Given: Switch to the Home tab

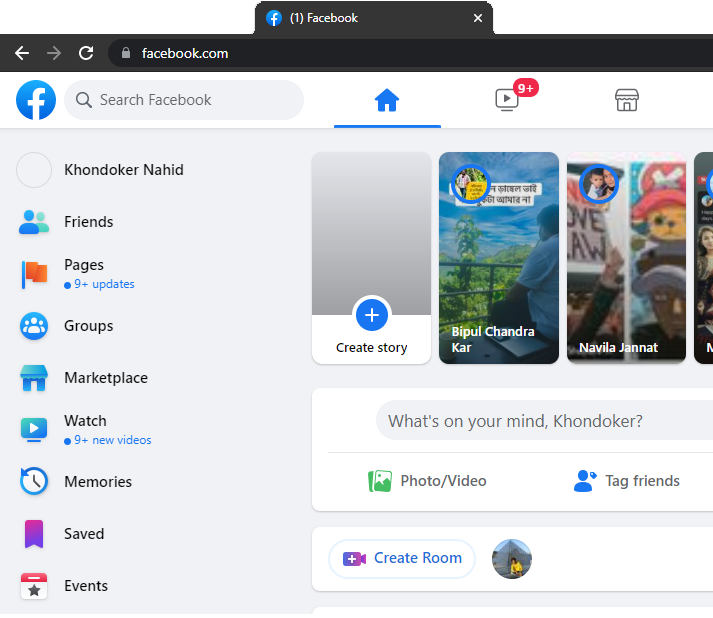Looking at the screenshot, I should click(387, 100).
